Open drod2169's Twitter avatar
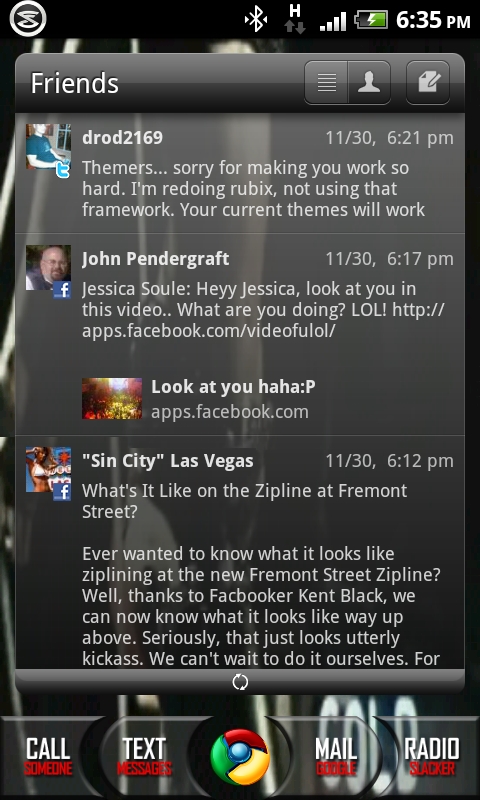Image resolution: width=480 pixels, height=800 pixels. [48, 150]
